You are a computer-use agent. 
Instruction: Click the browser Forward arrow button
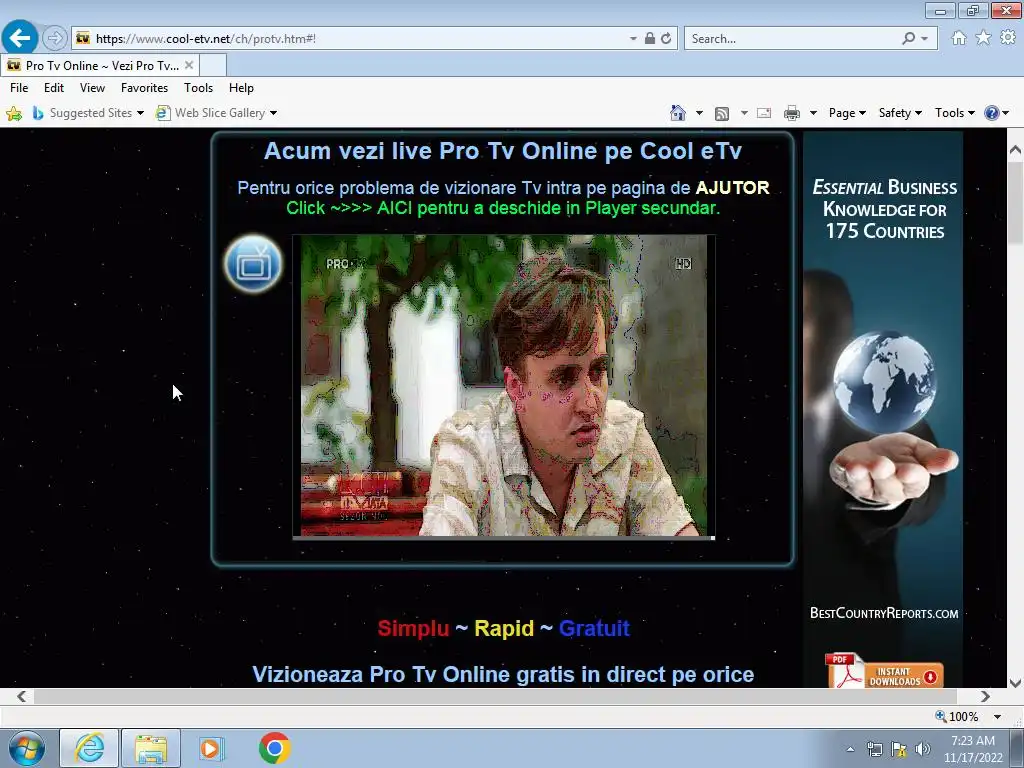55,39
